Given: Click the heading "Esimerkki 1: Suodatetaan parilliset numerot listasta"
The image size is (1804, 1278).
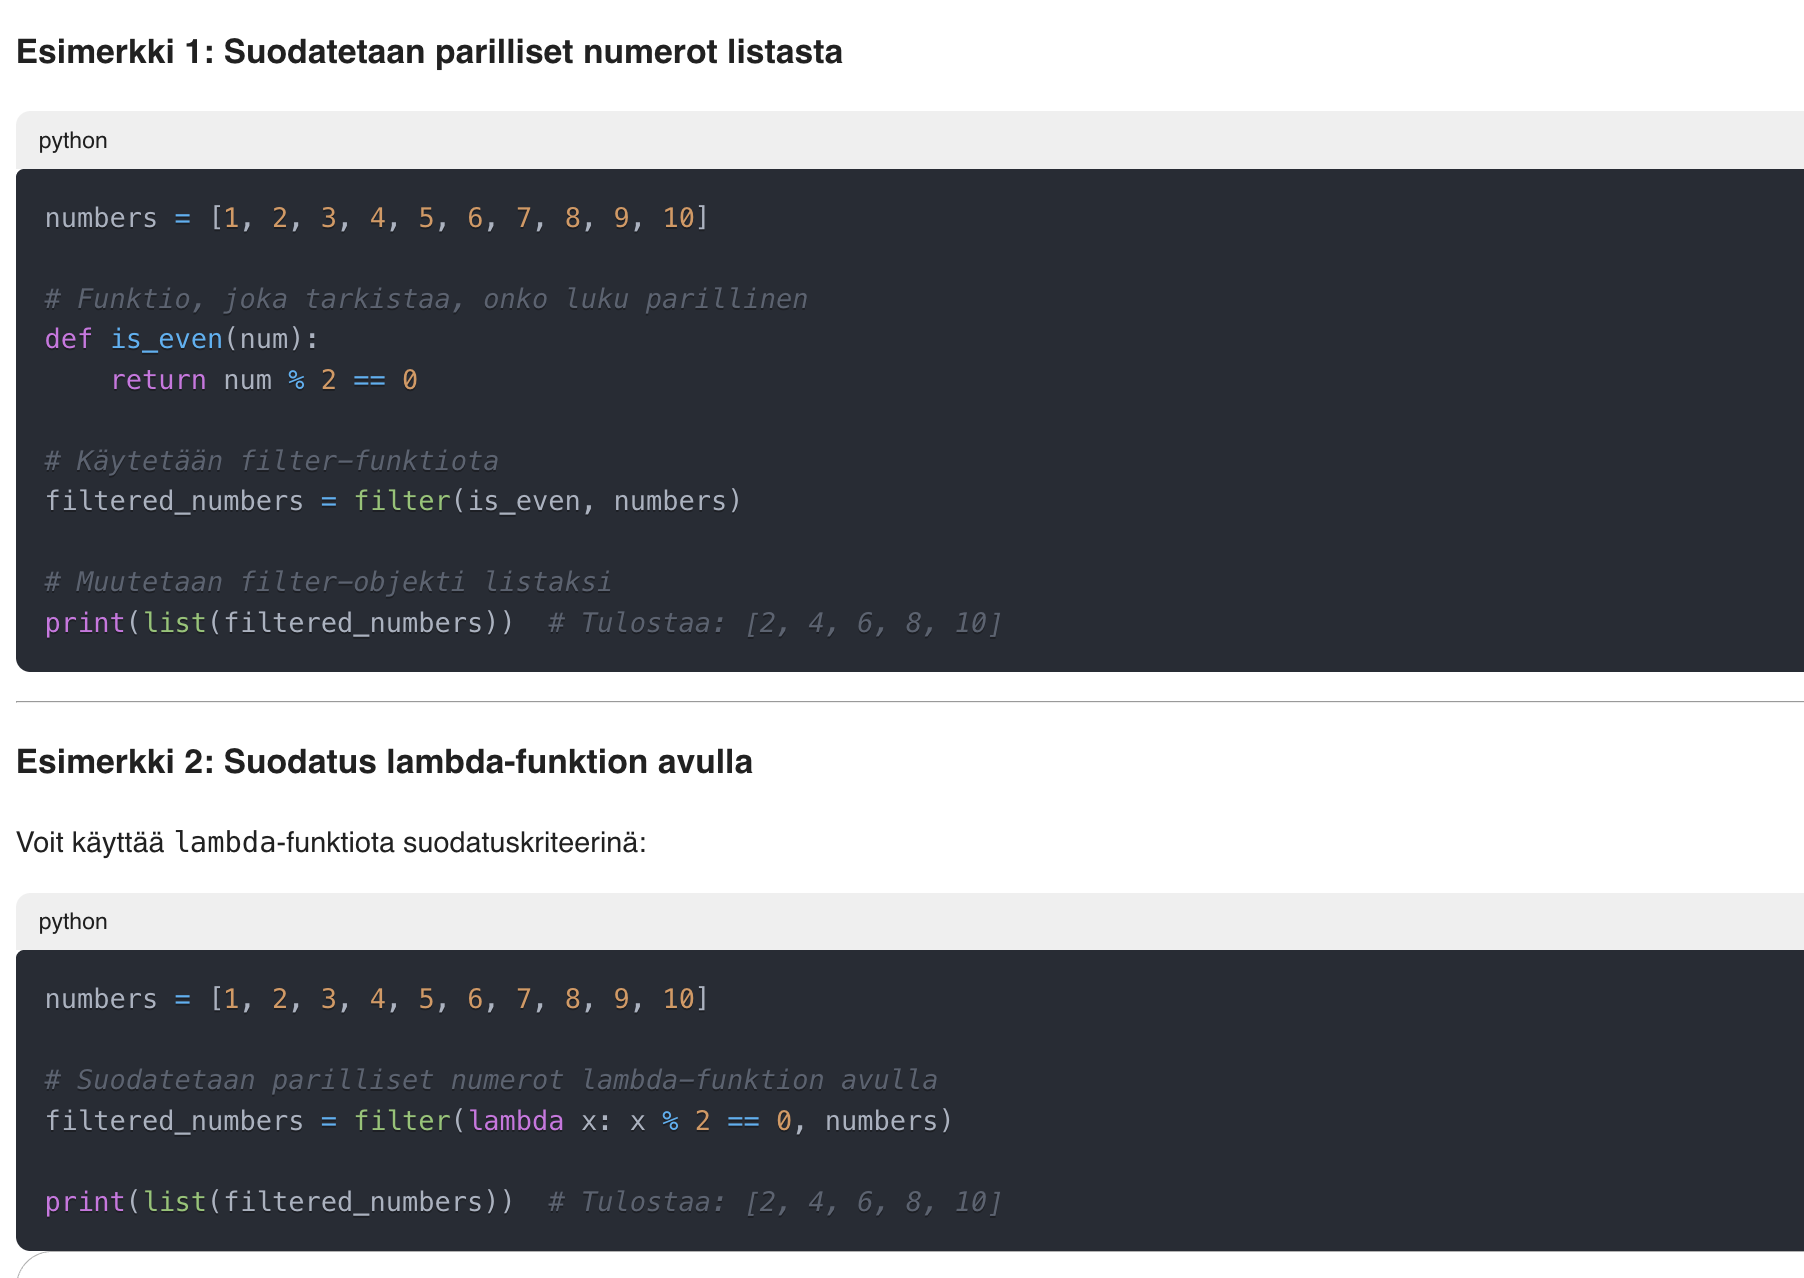Looking at the screenshot, I should pyautogui.click(x=429, y=52).
